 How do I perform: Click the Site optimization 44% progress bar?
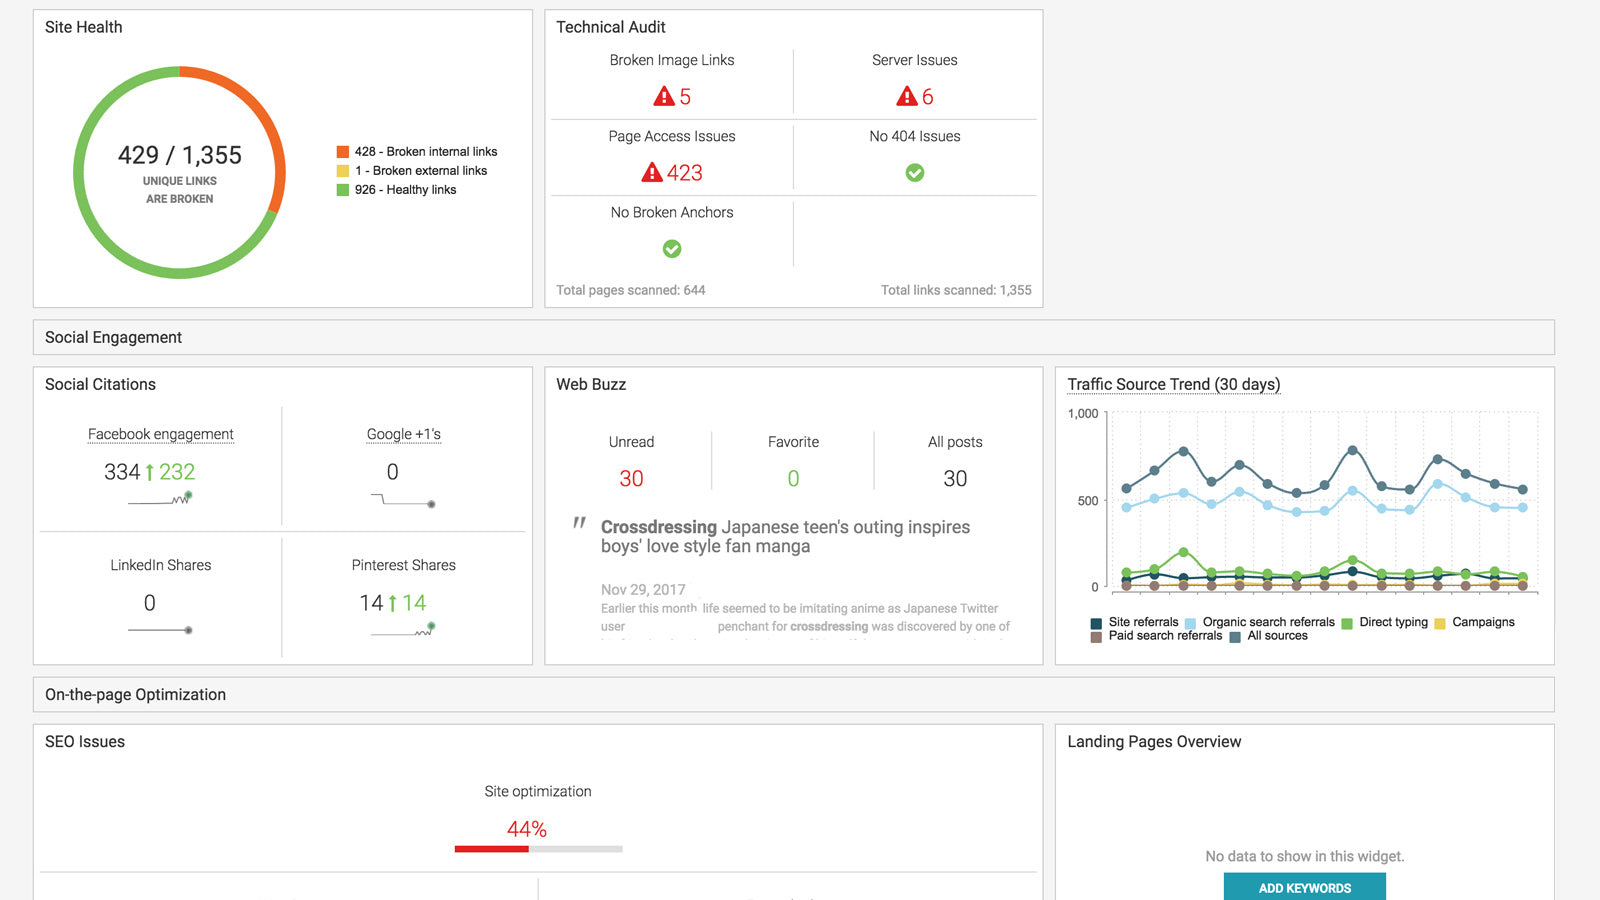coord(538,848)
